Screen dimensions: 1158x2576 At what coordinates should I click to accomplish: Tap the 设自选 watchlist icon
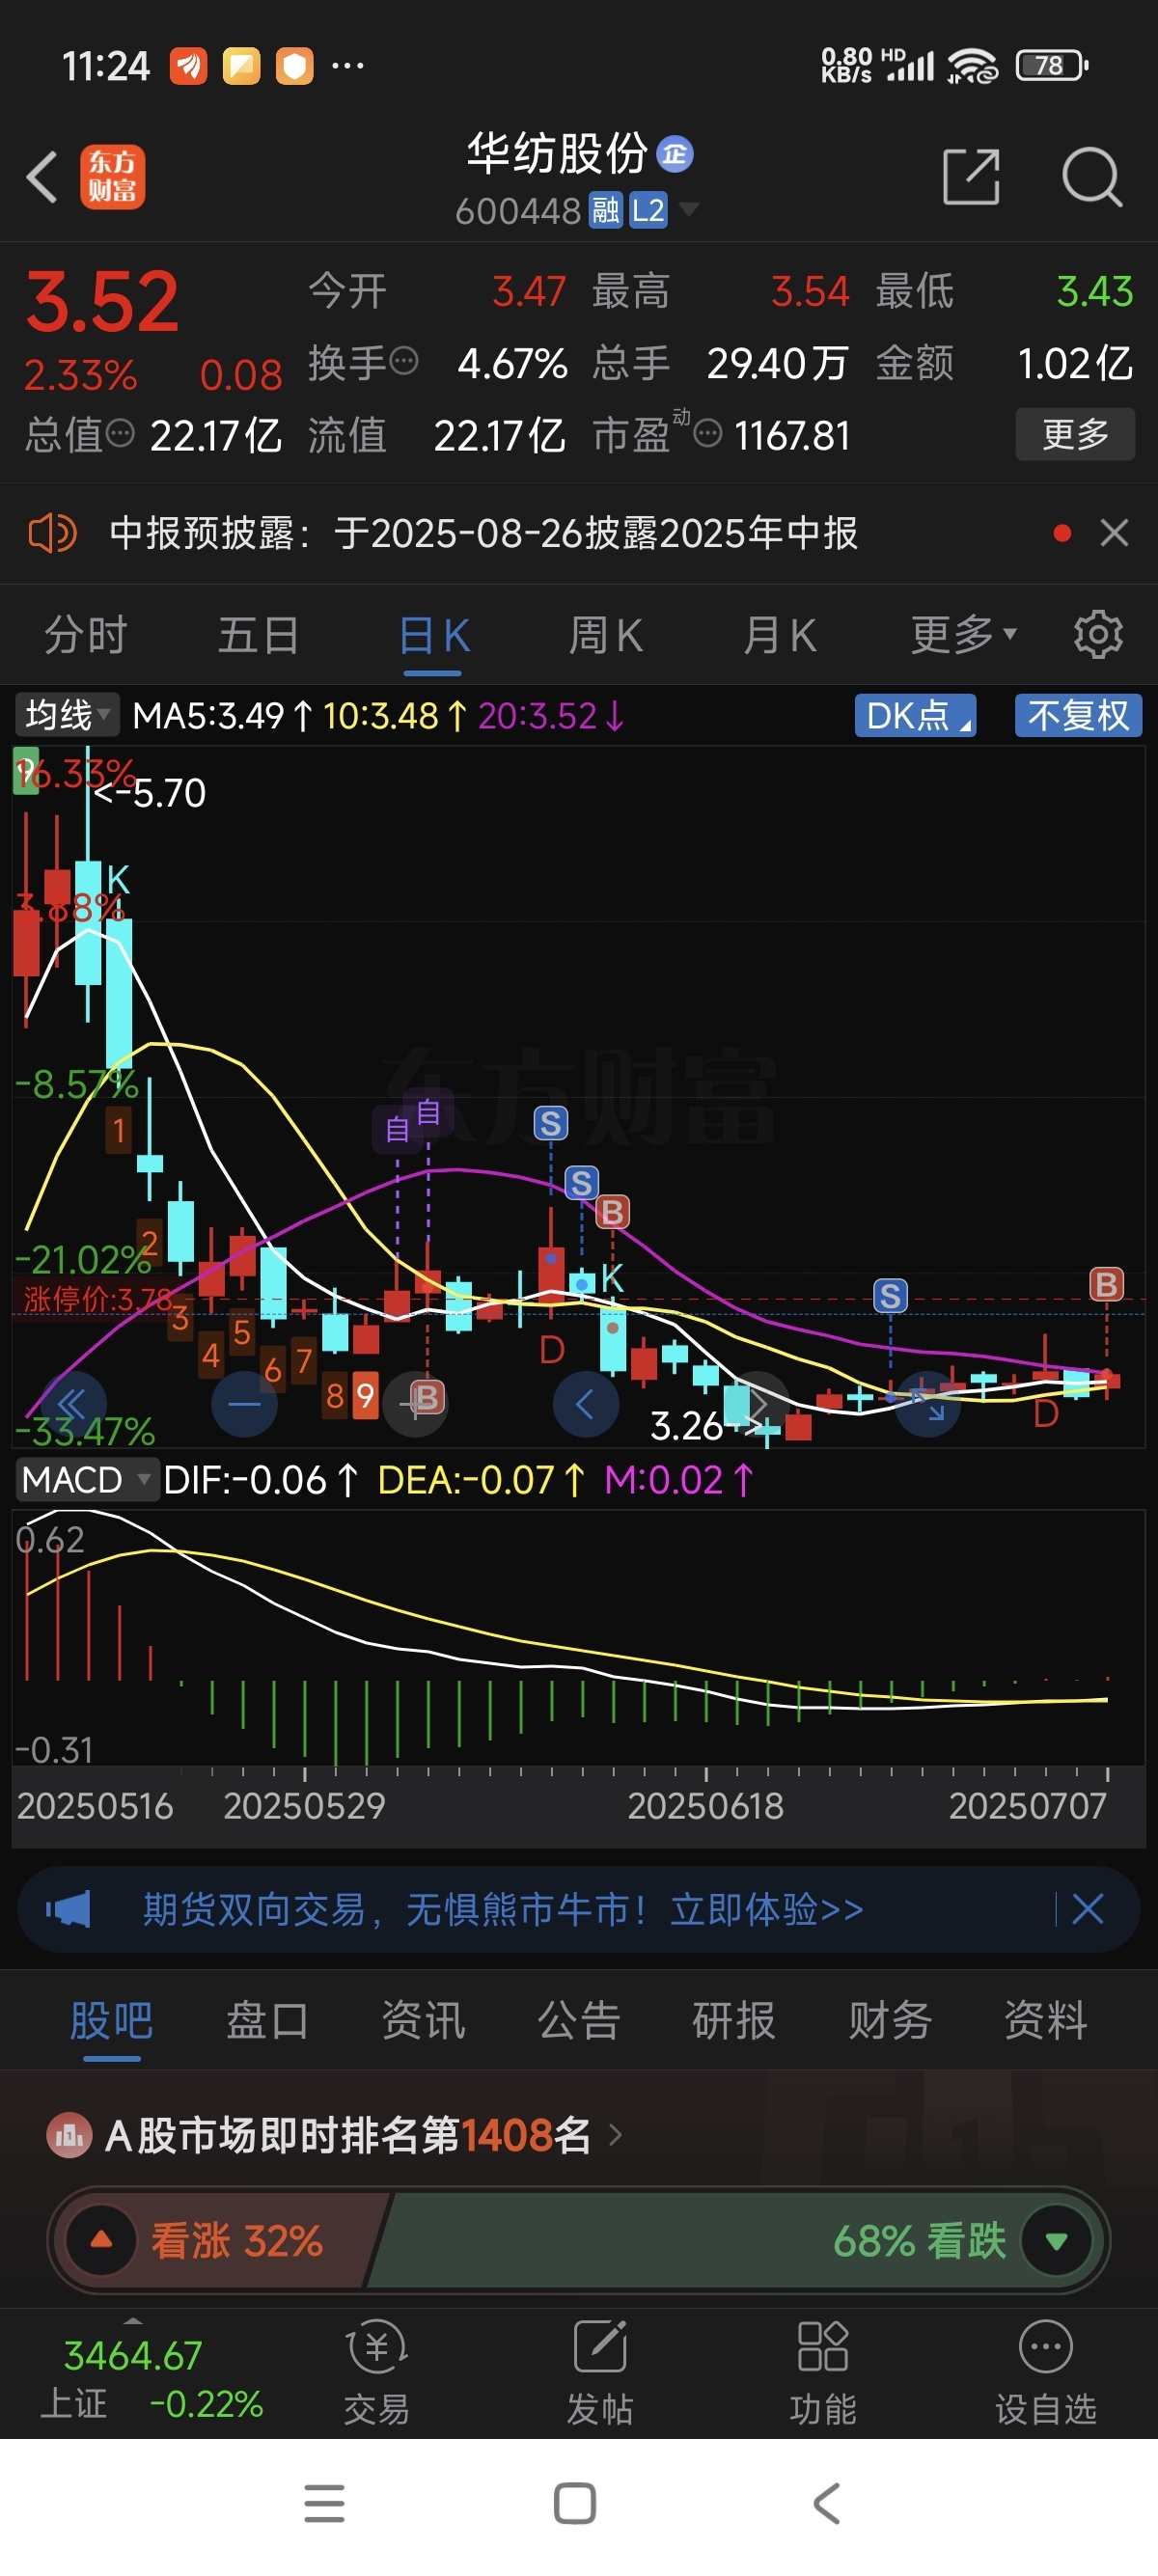1046,2373
